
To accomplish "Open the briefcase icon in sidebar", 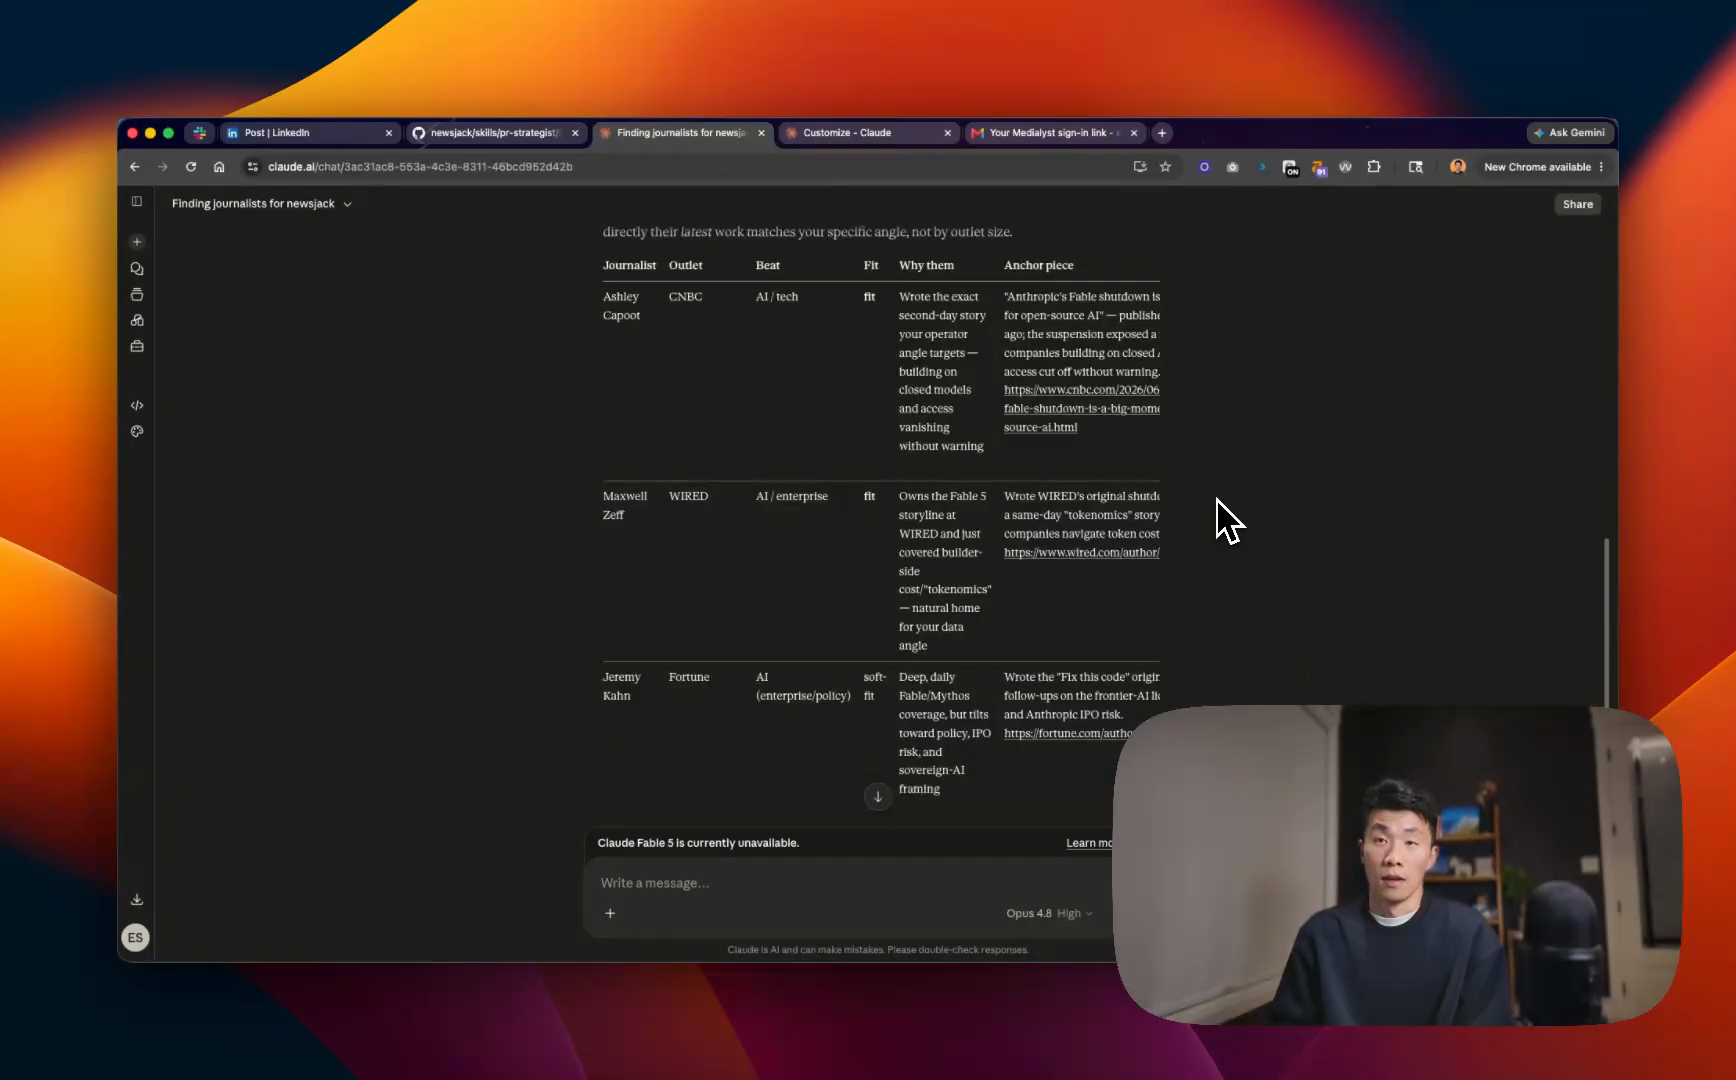I will (137, 347).
